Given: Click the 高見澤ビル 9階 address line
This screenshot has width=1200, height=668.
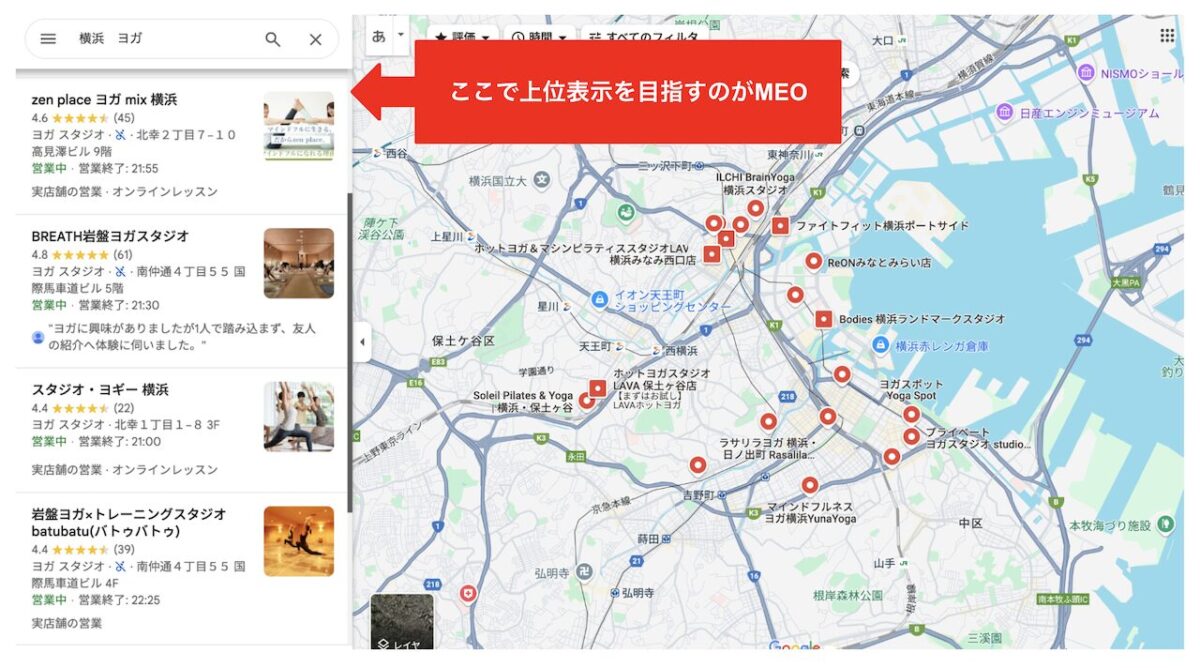Looking at the screenshot, I should 72,152.
